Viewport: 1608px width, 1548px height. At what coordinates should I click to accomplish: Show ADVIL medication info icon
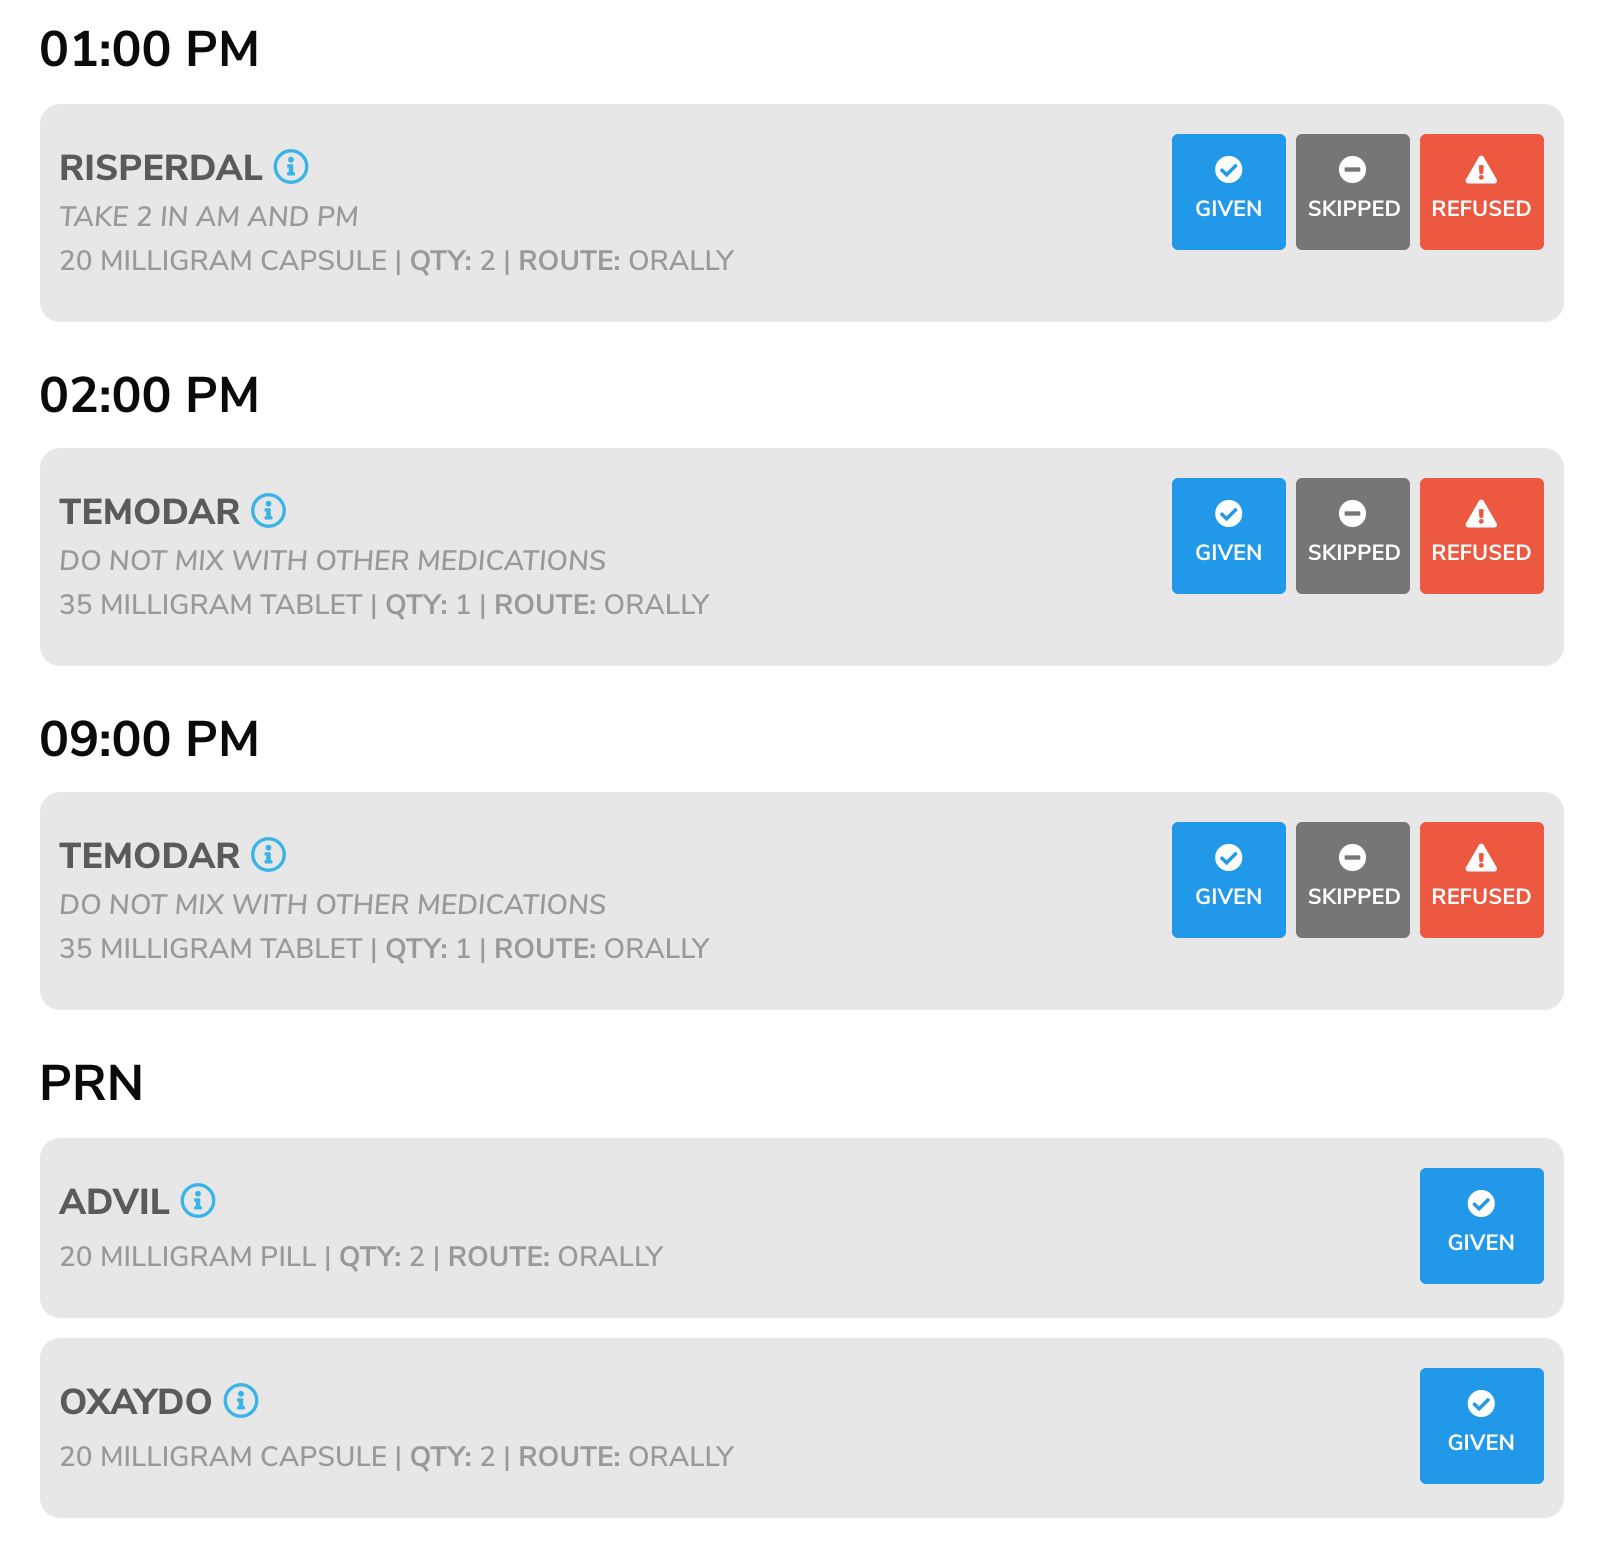click(198, 1200)
